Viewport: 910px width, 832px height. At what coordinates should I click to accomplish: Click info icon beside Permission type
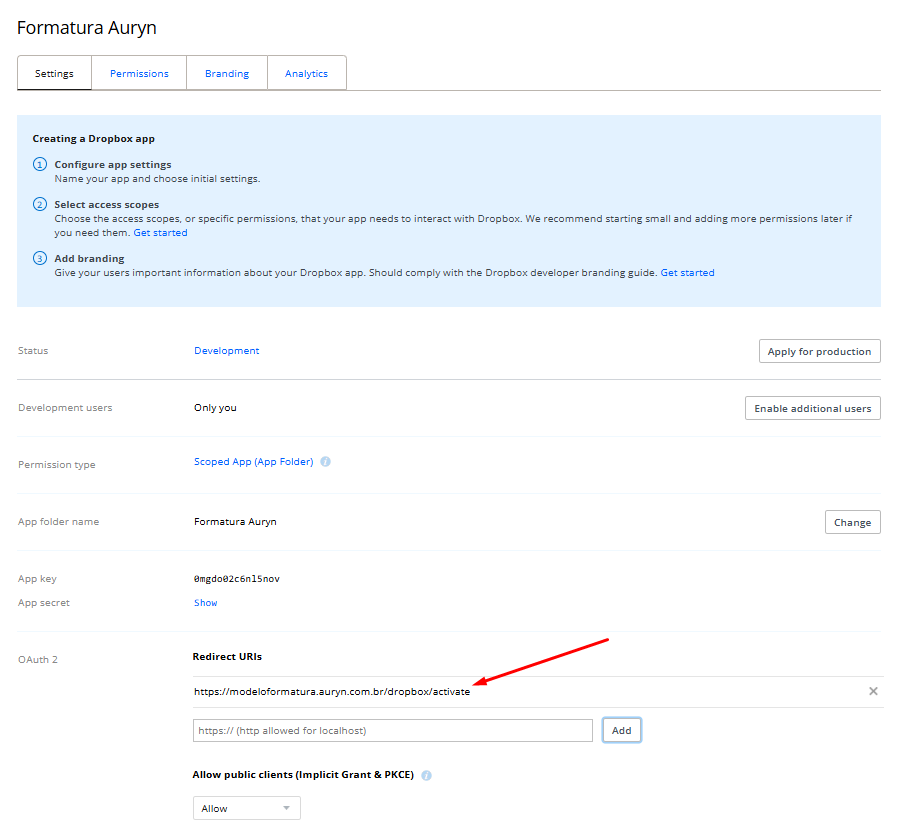click(326, 462)
